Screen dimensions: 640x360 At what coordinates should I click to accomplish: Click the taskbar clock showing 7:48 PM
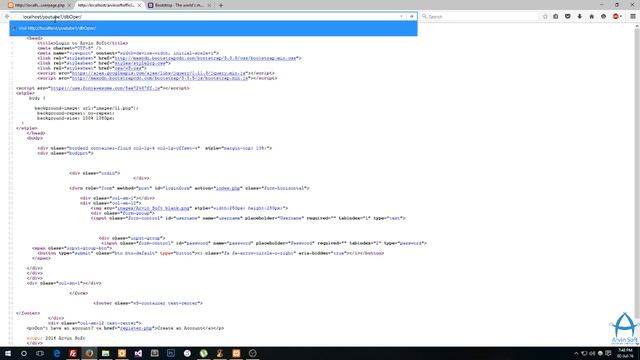625,353
